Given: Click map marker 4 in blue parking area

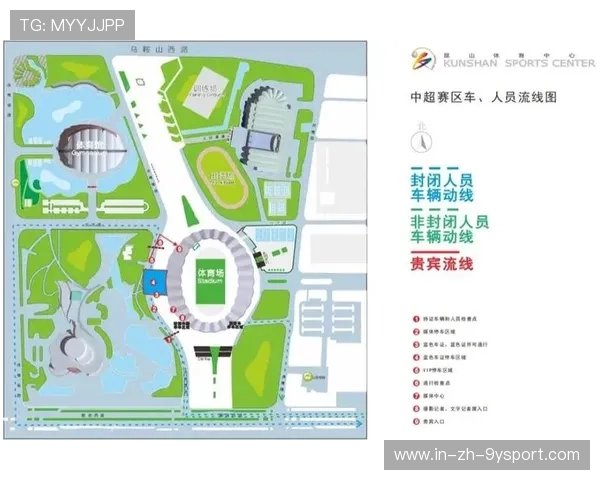Looking at the screenshot, I should [x=153, y=282].
